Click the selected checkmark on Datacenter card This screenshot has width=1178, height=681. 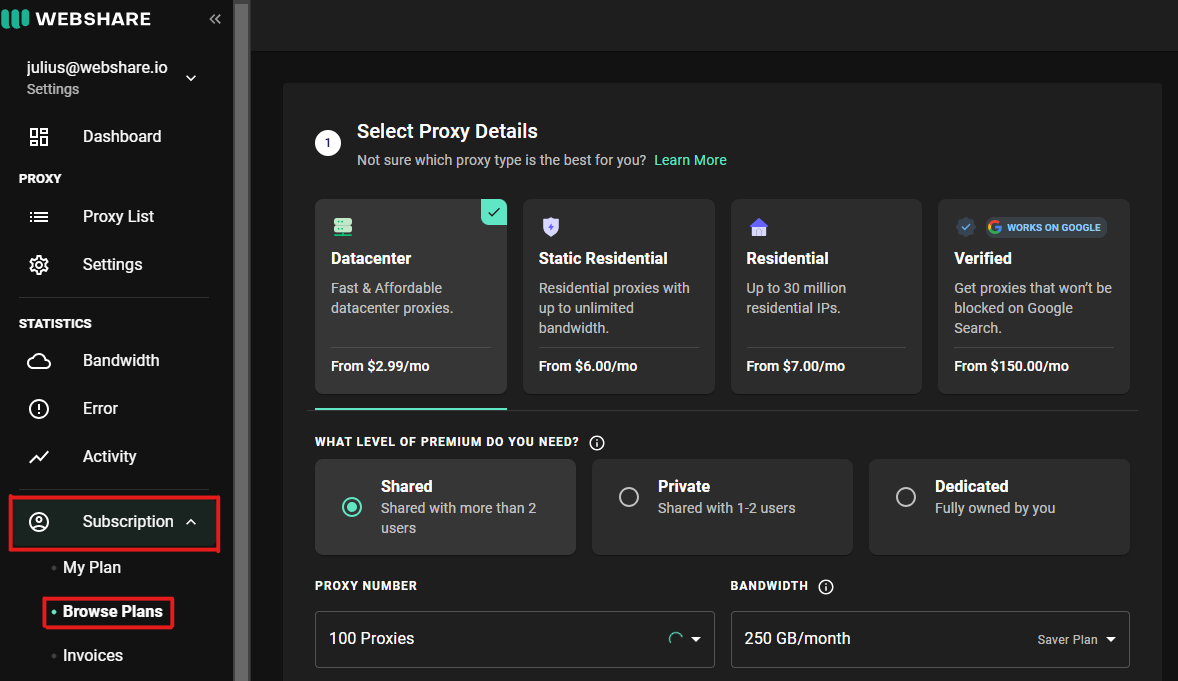coord(494,212)
